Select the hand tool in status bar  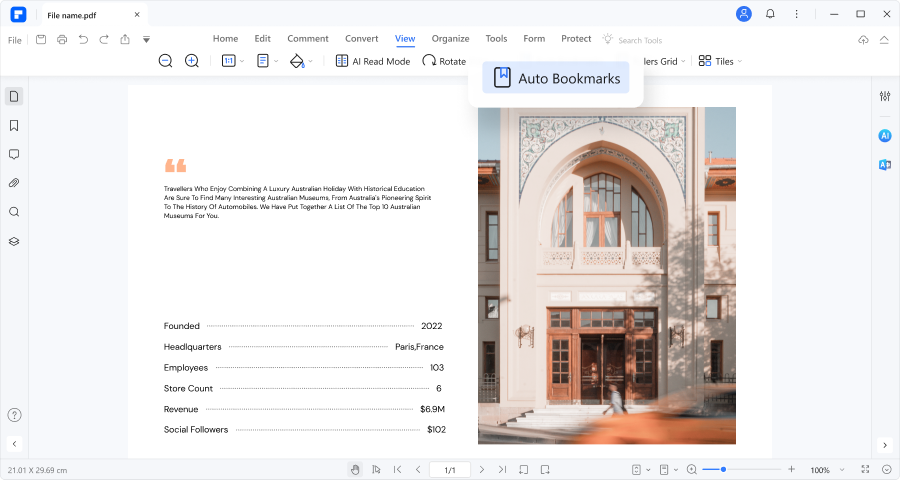(355, 470)
